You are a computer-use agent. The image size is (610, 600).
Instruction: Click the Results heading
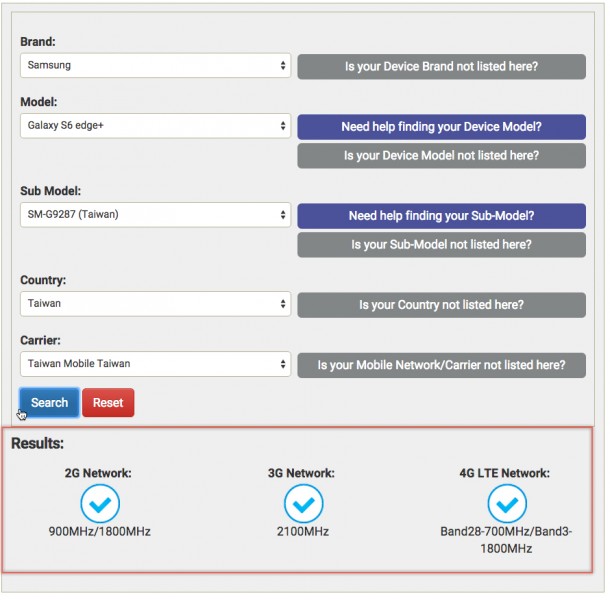(38, 443)
